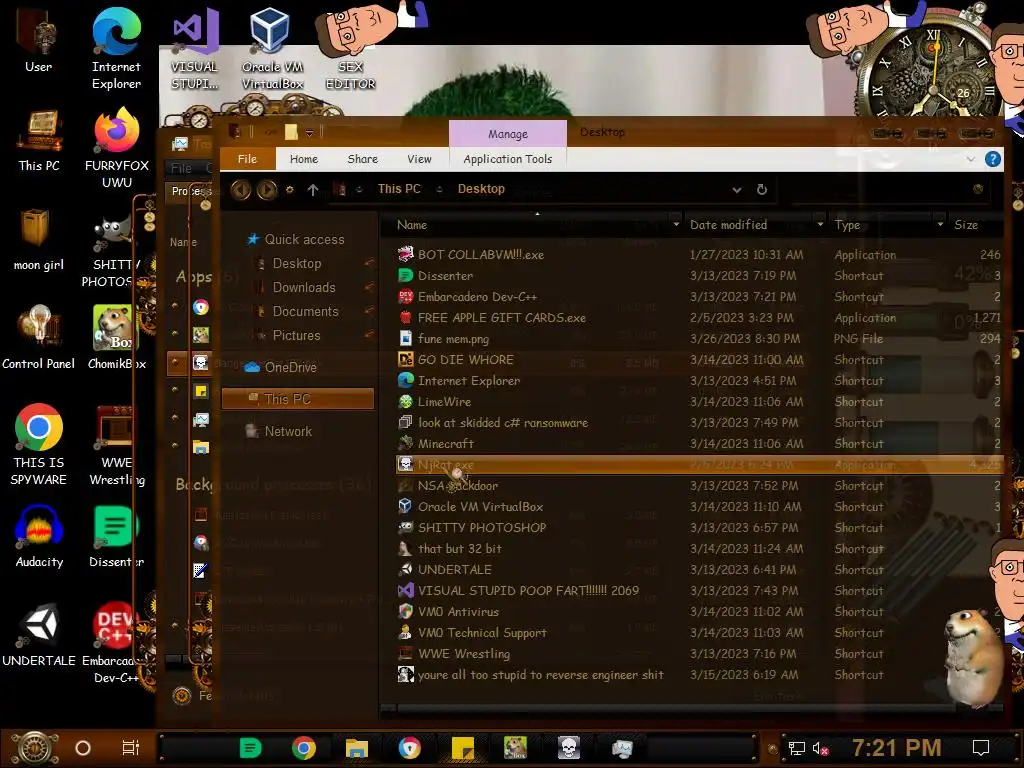Screen dimensions: 1024x768
Task: Click the Back arrow in File Explorer
Action: [240, 189]
